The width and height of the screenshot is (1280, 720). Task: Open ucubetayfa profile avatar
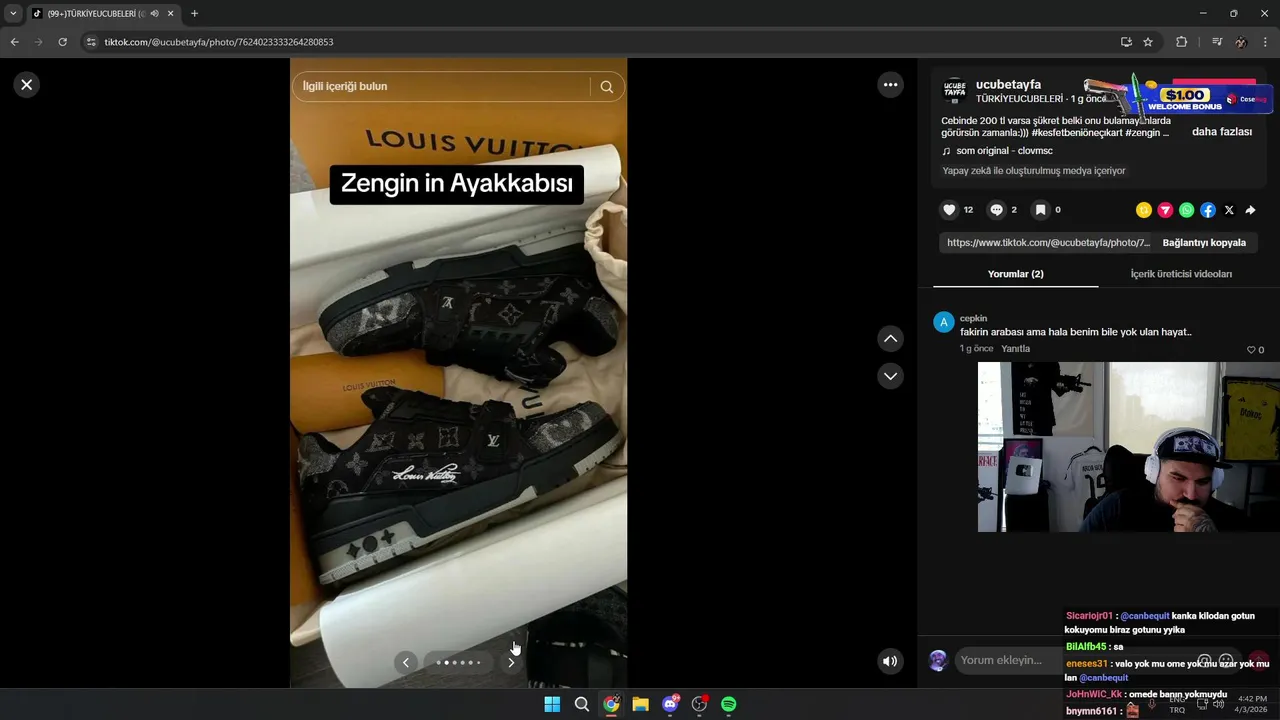(x=955, y=90)
